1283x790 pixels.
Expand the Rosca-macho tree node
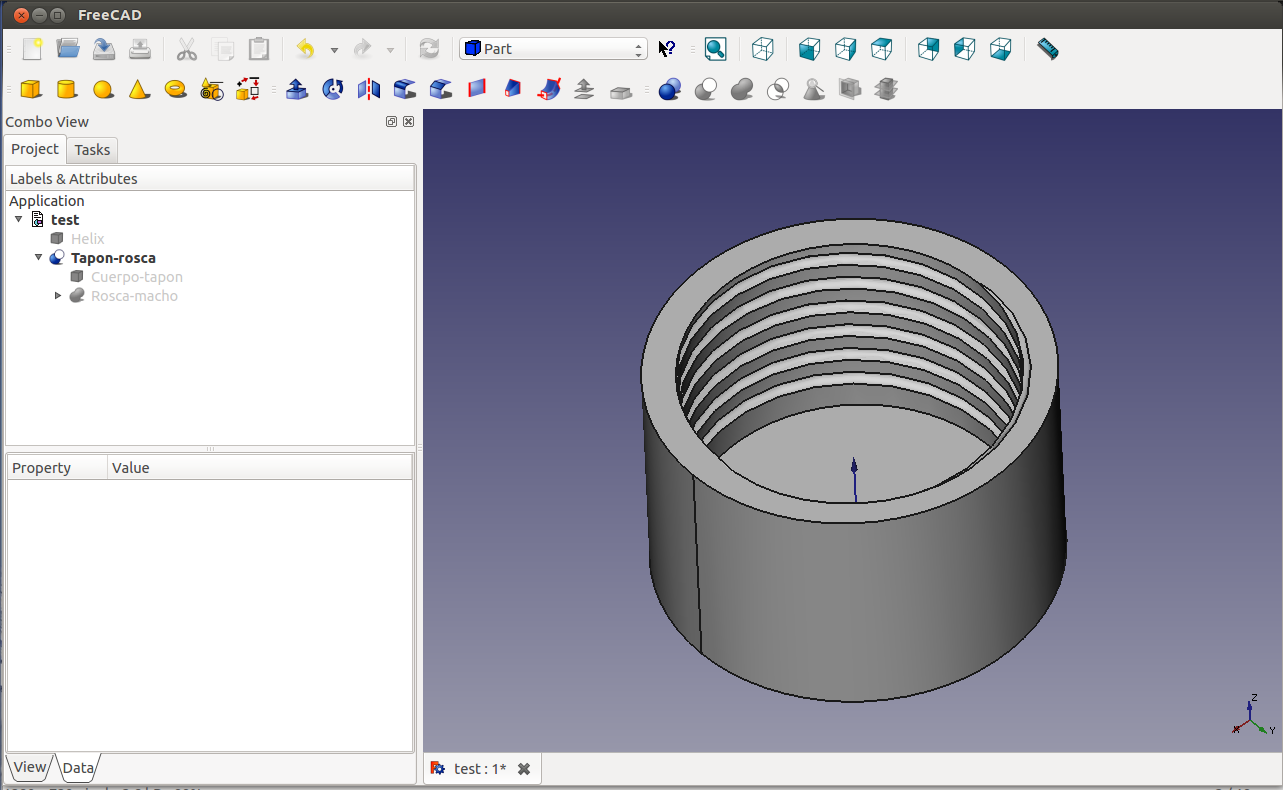pyautogui.click(x=58, y=296)
